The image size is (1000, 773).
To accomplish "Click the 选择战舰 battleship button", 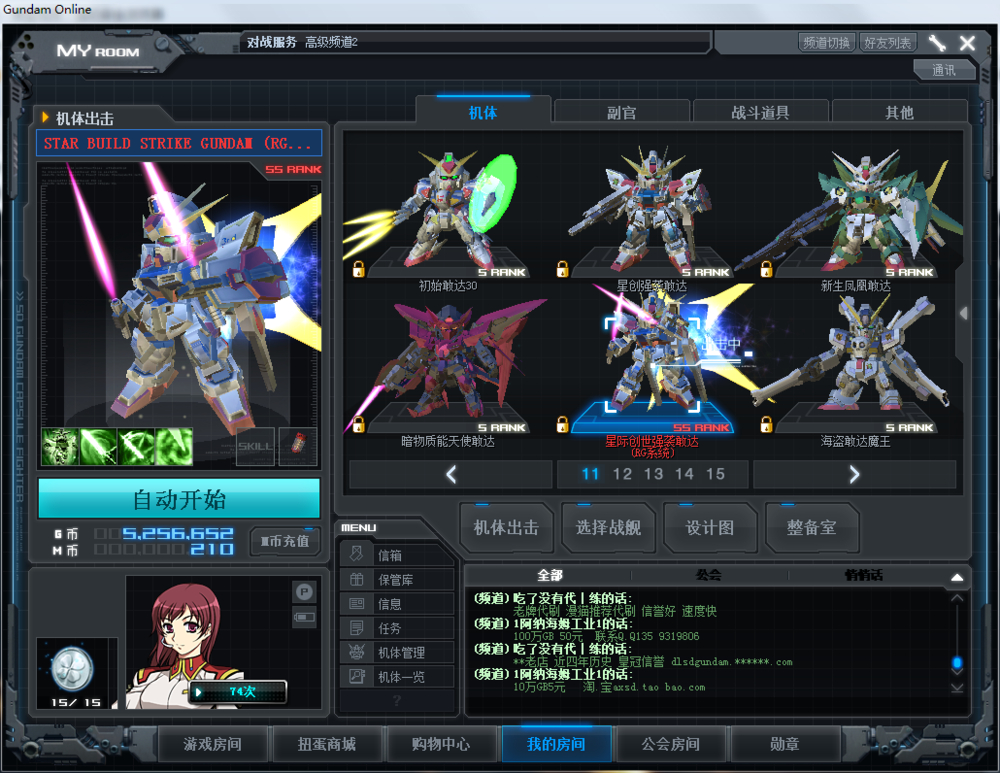I will coord(608,527).
